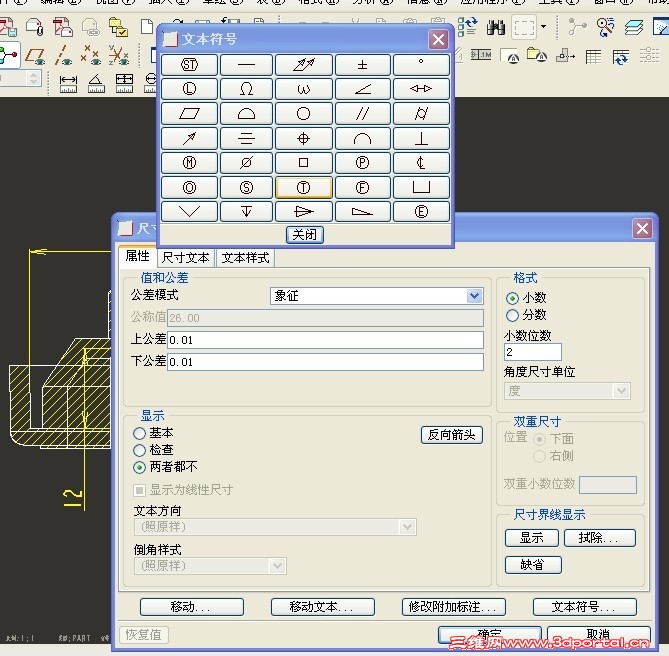Select 下面 dual dimension position
Screen dimensions: 669x656
click(x=539, y=439)
